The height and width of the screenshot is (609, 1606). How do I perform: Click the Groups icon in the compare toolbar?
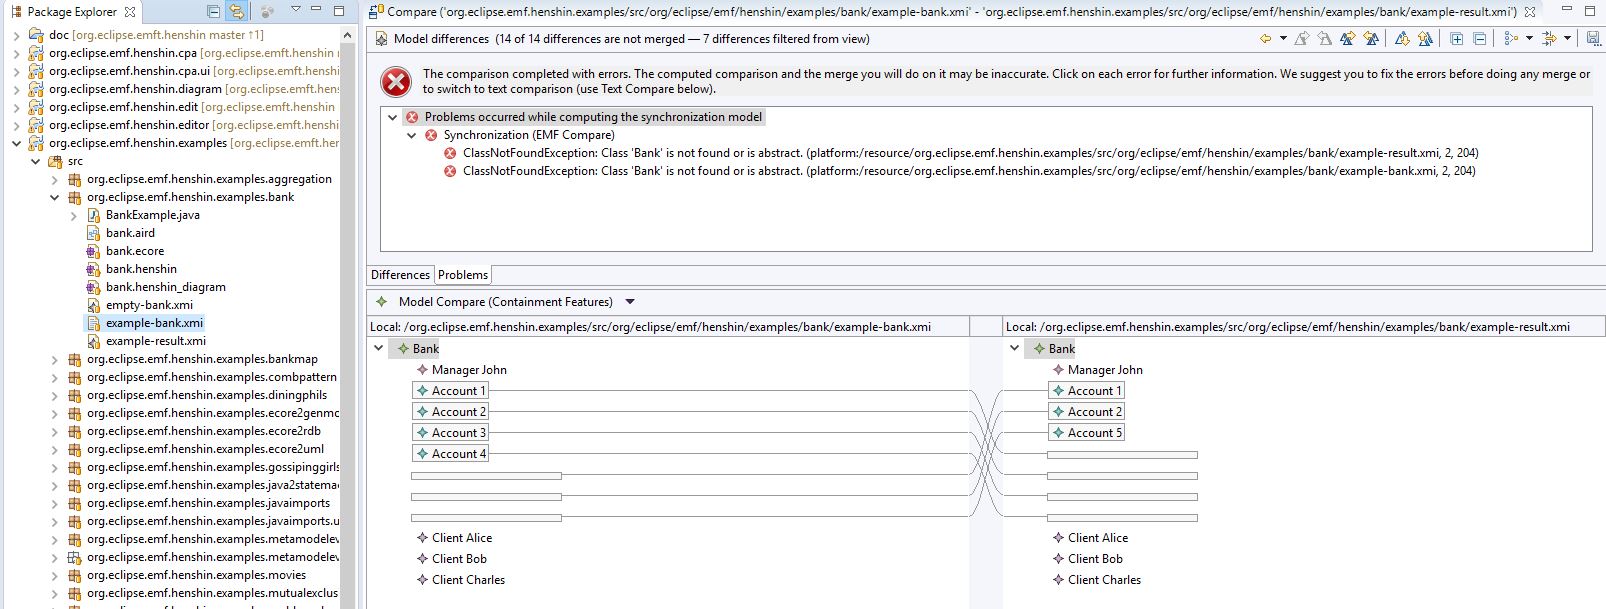tap(1510, 39)
